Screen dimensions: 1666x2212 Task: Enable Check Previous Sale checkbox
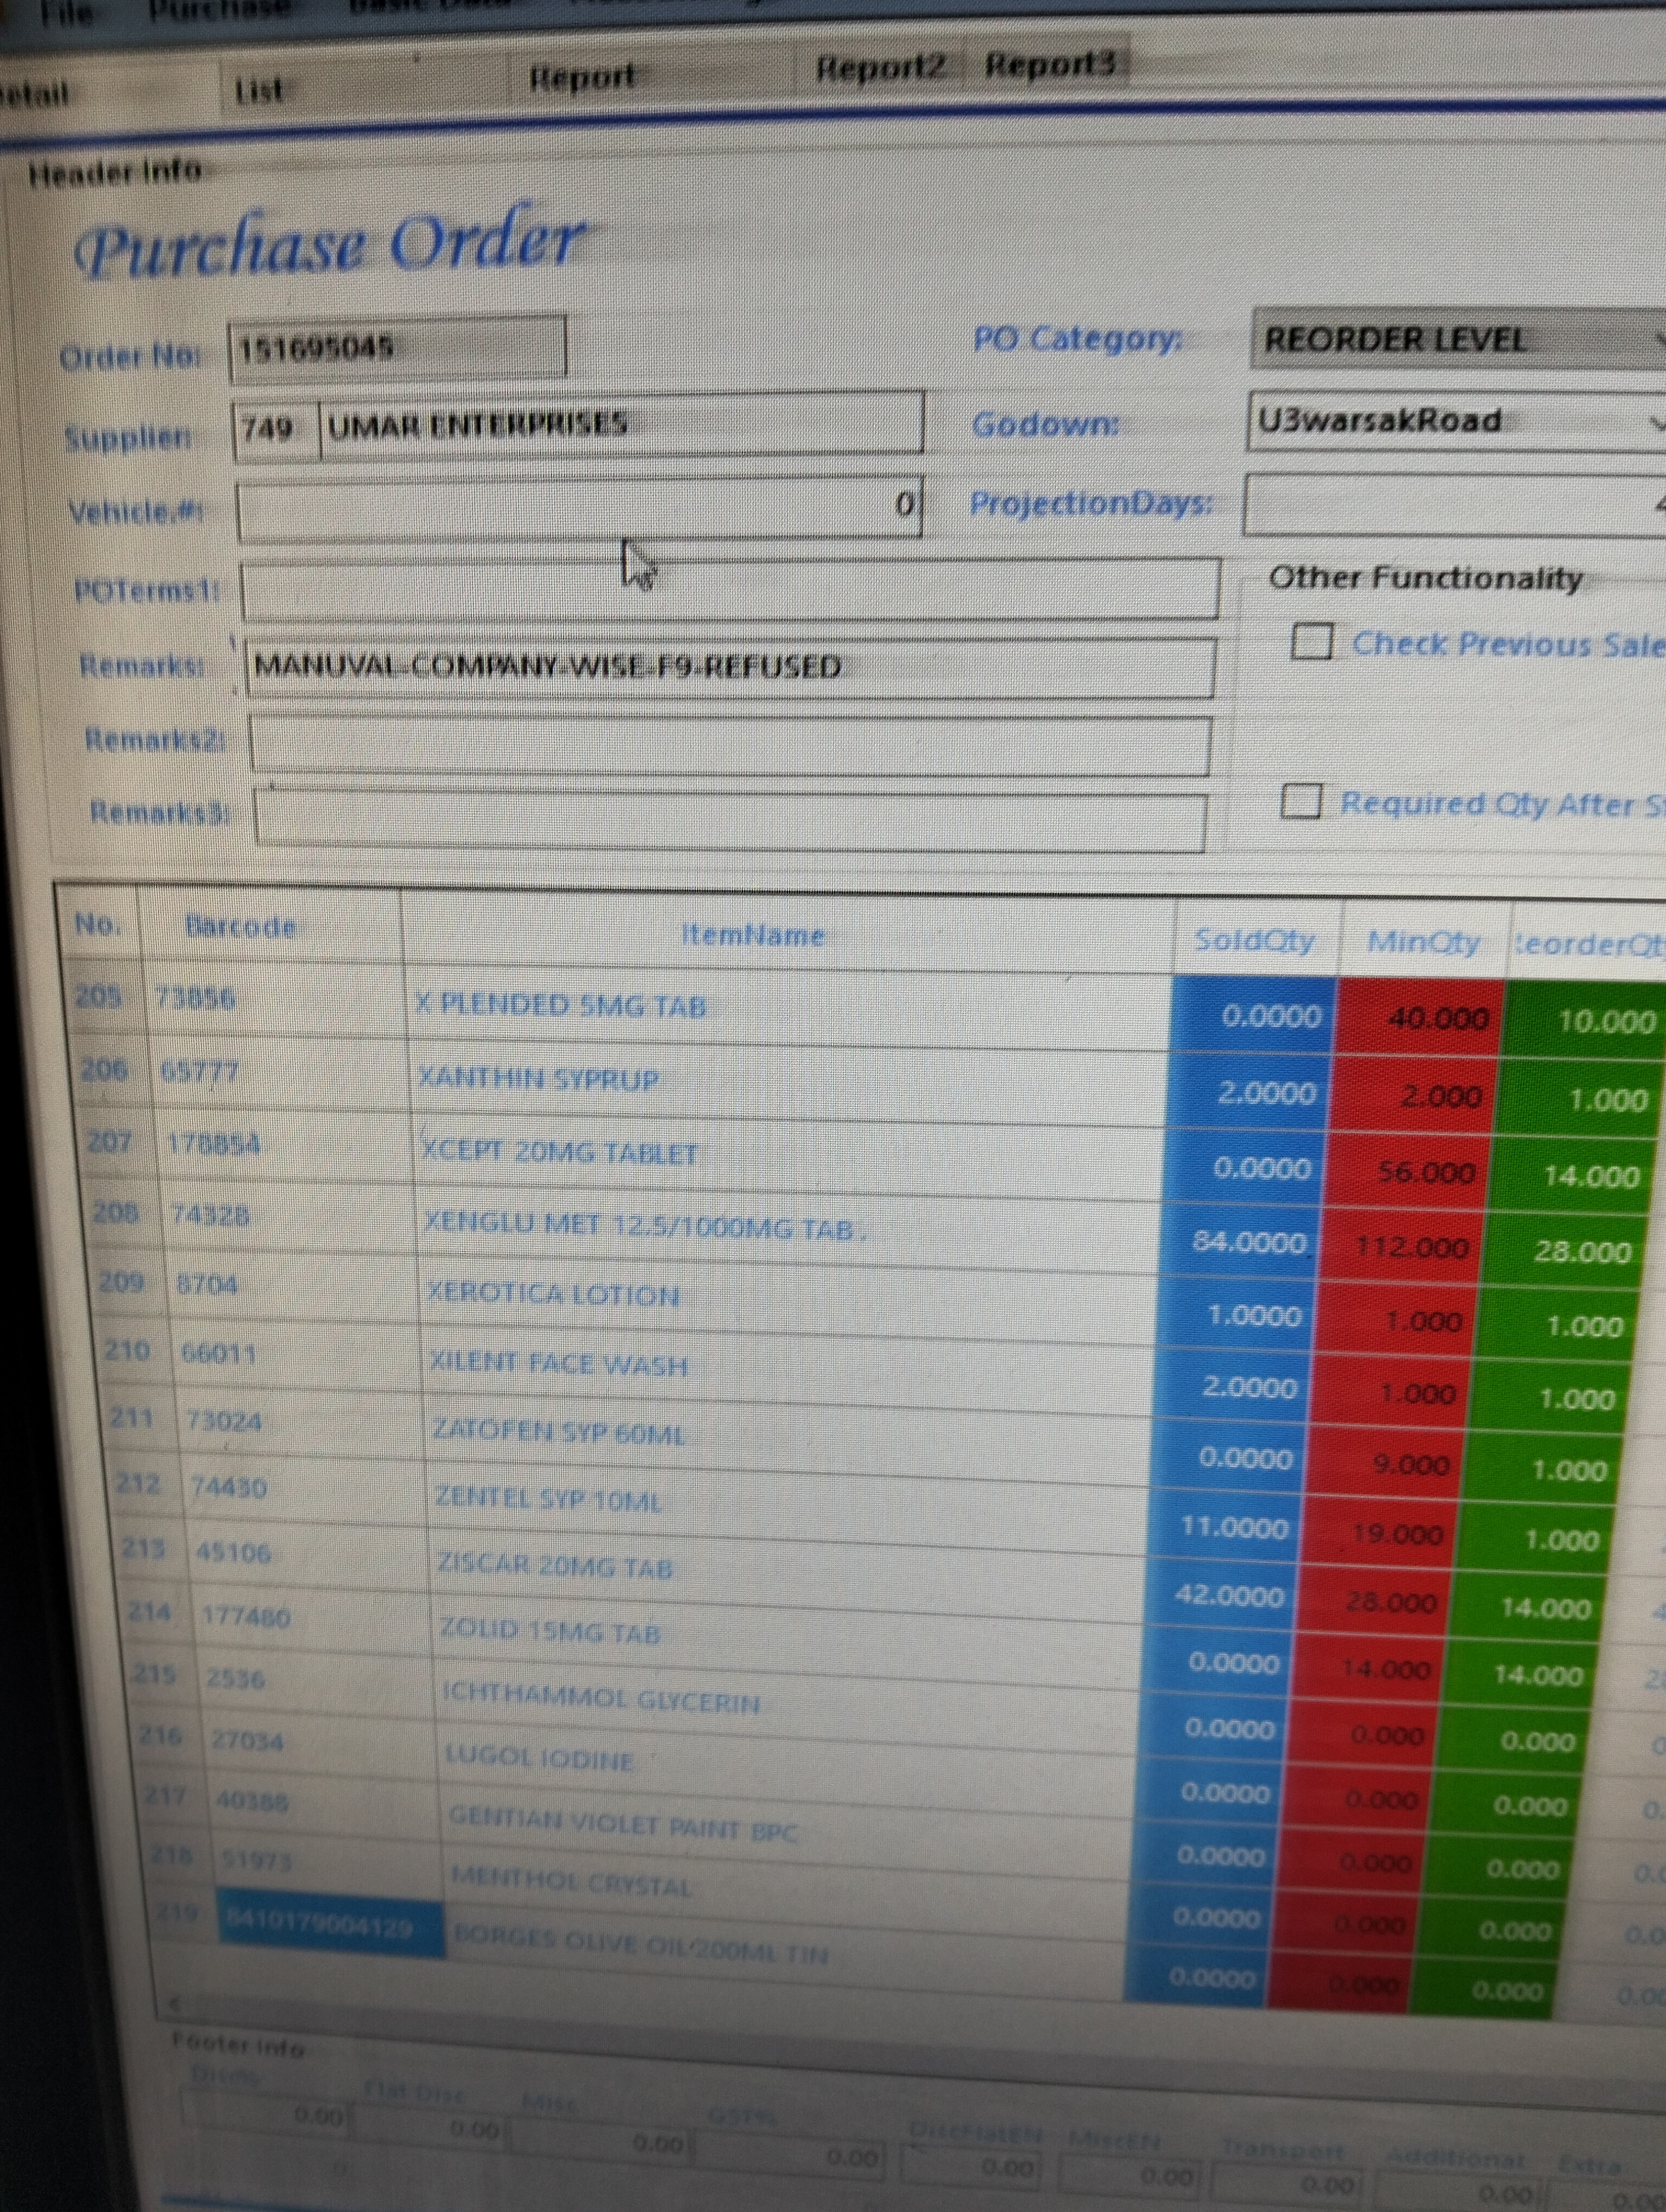tap(1311, 642)
